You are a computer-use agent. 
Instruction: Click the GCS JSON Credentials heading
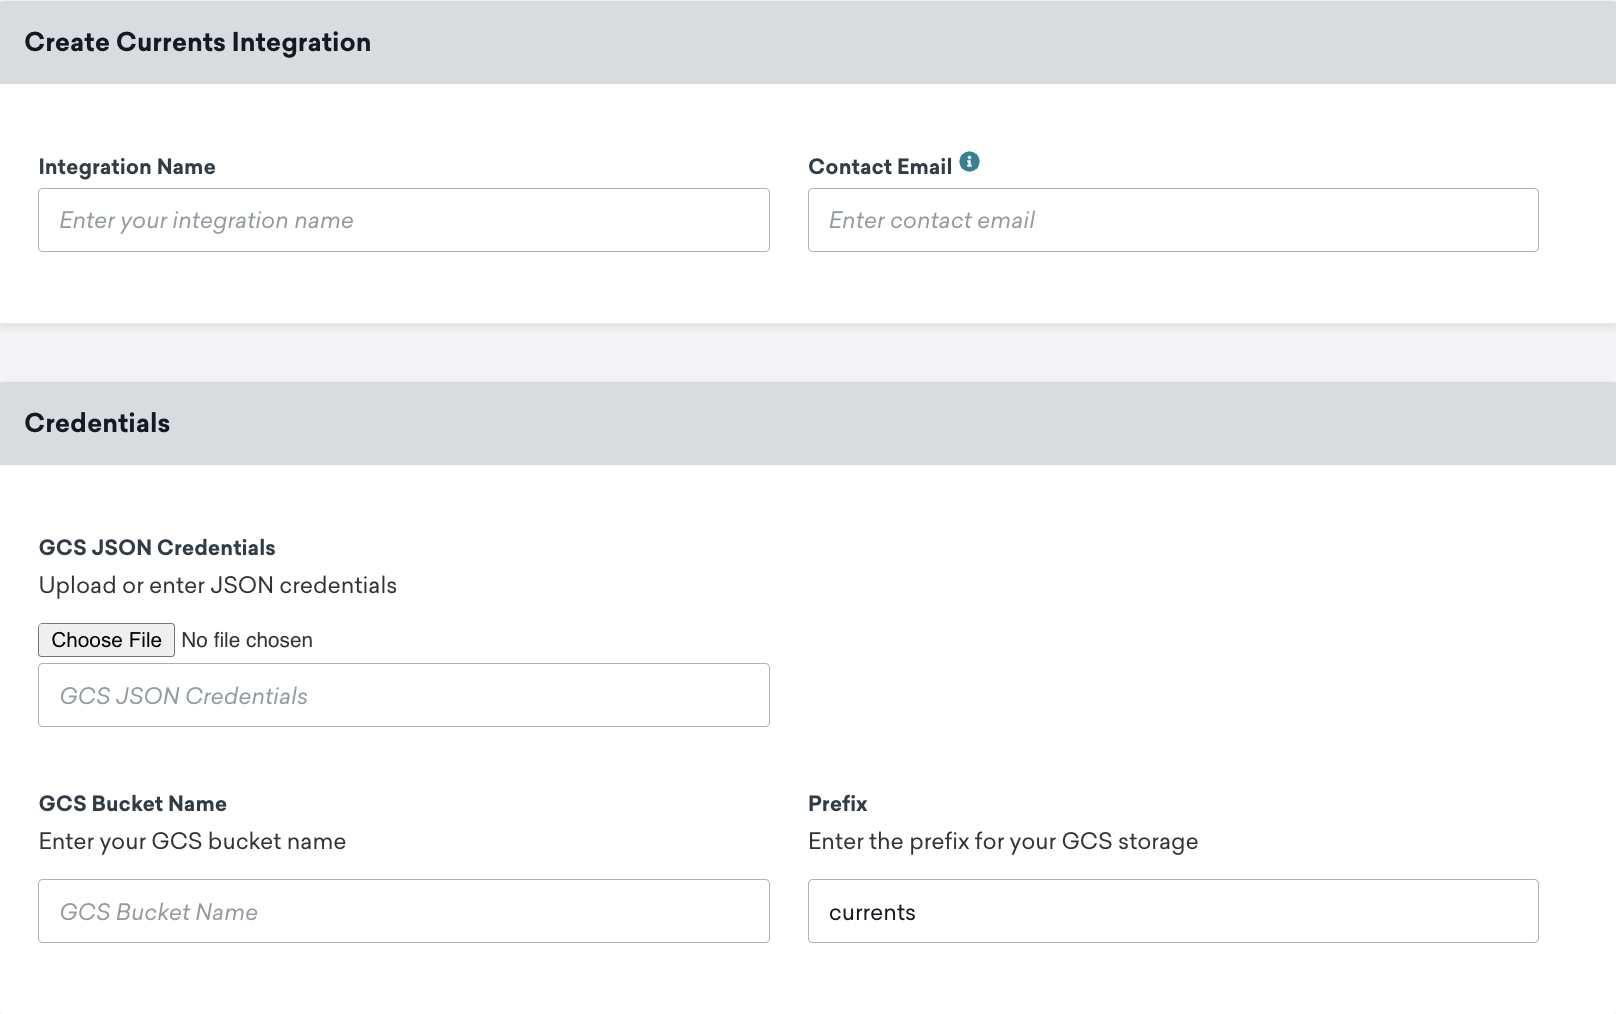[x=156, y=547]
